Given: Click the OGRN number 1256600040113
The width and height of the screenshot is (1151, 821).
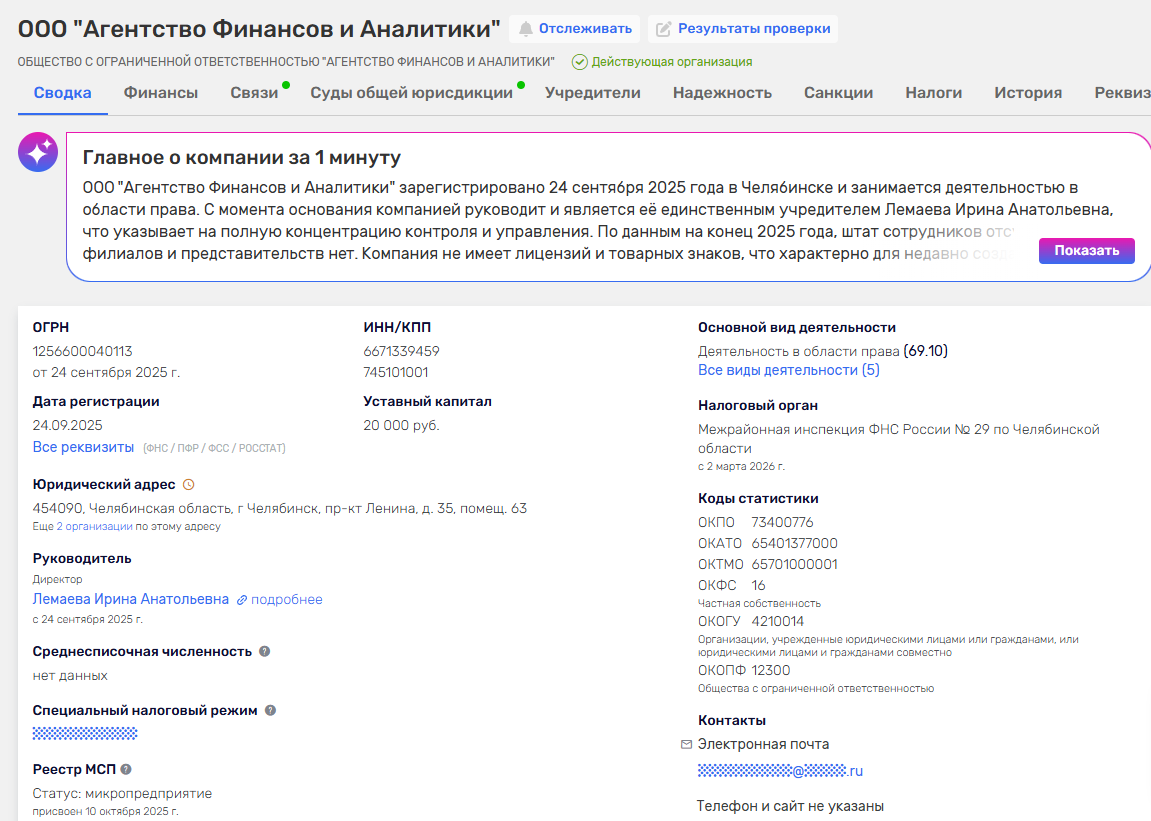Looking at the screenshot, I should 82,352.
